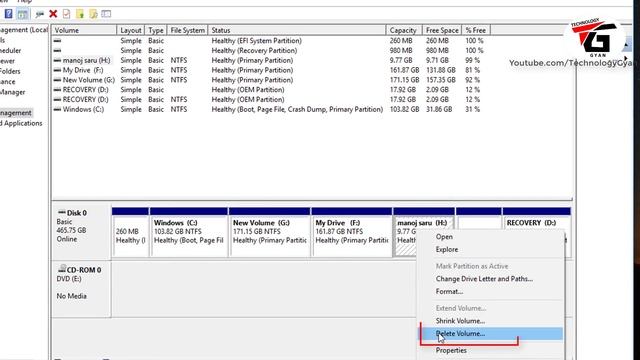Click the 161.87 GB capacity cell in list

[404, 70]
